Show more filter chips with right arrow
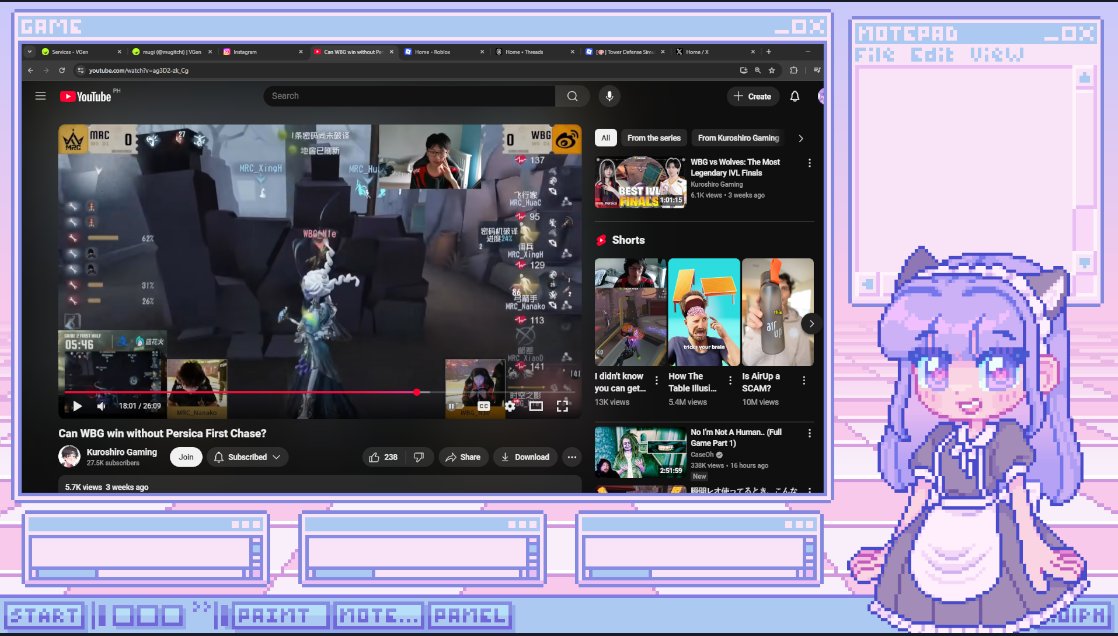This screenshot has width=1118, height=636. [800, 138]
